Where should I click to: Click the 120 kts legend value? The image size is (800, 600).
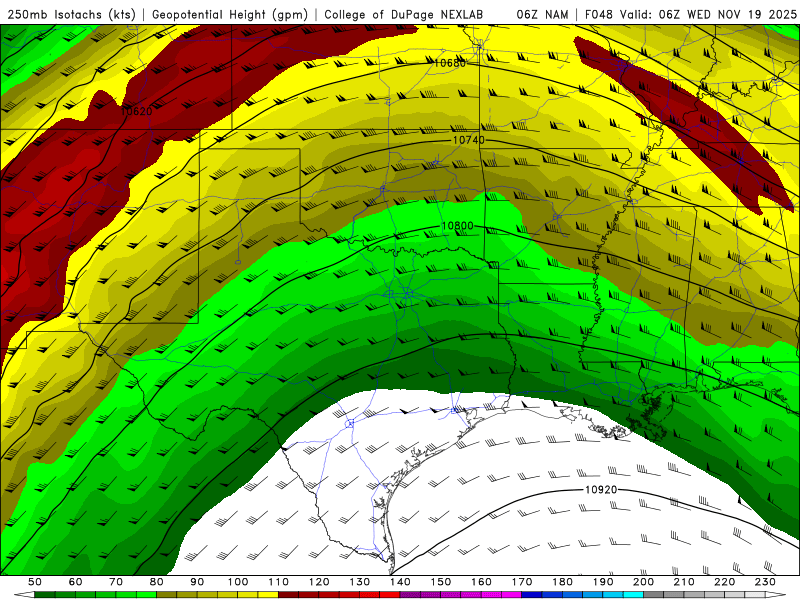point(319,582)
